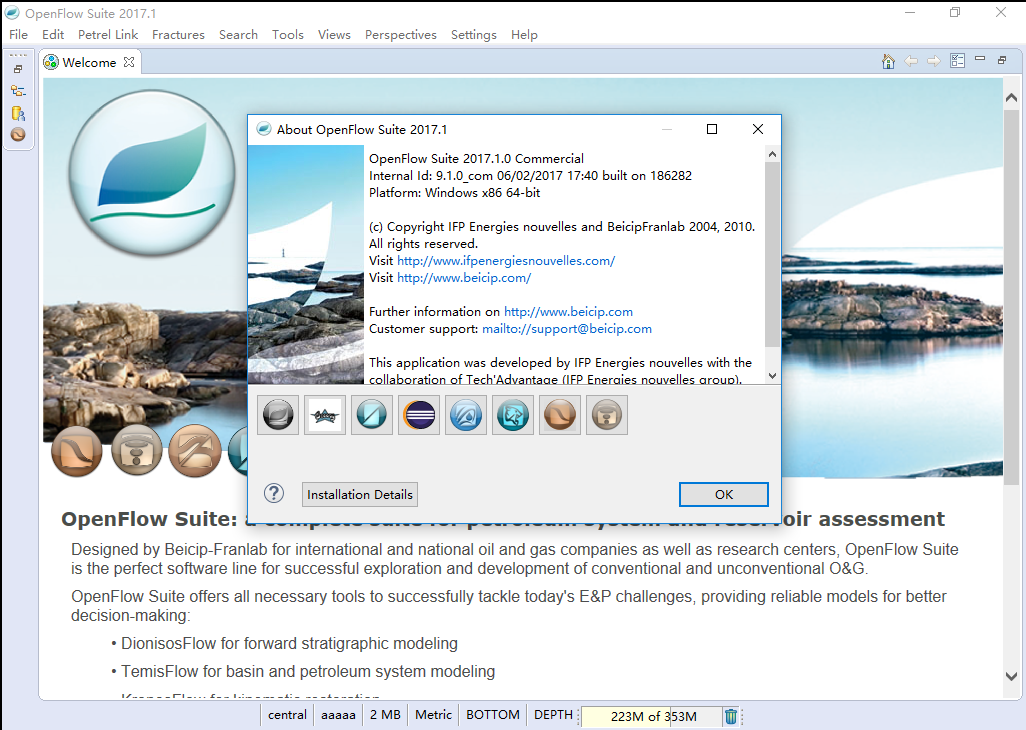
Task: Open the http://www.beicip.com/ Visit link
Action: (x=464, y=277)
